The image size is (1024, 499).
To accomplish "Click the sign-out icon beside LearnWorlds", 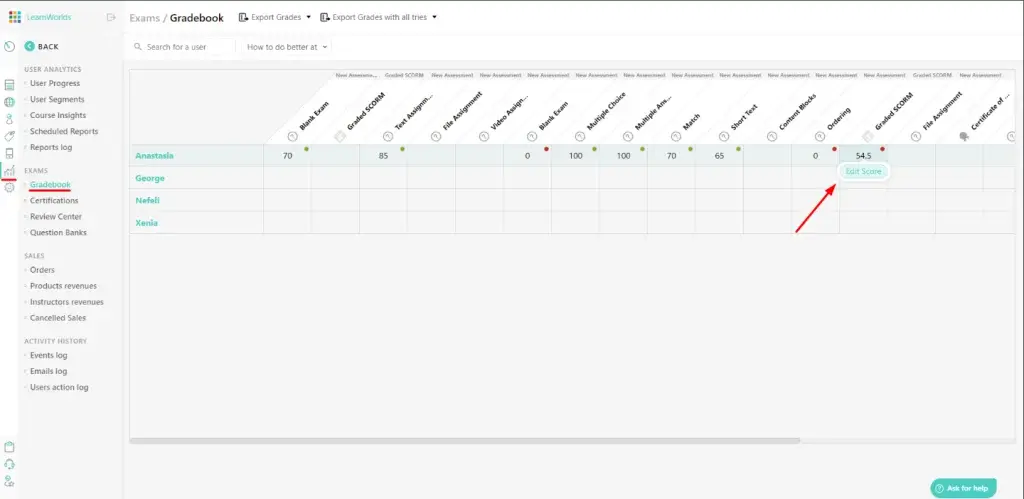I will (x=111, y=17).
